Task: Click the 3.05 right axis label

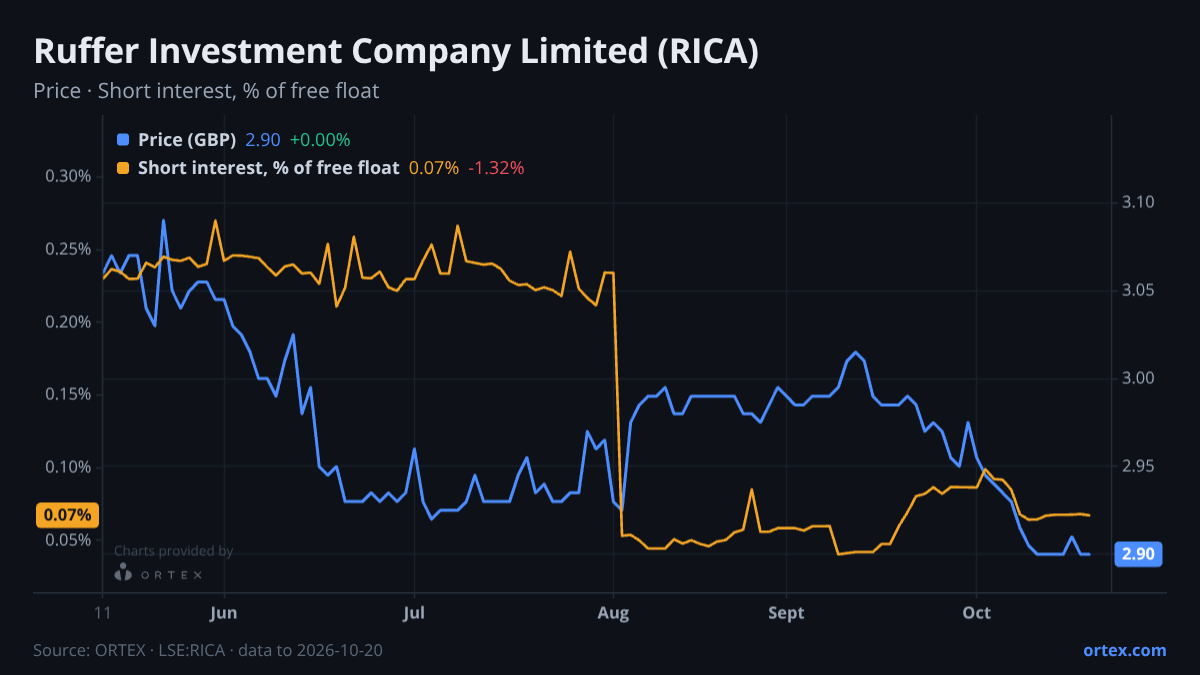Action: click(1138, 291)
